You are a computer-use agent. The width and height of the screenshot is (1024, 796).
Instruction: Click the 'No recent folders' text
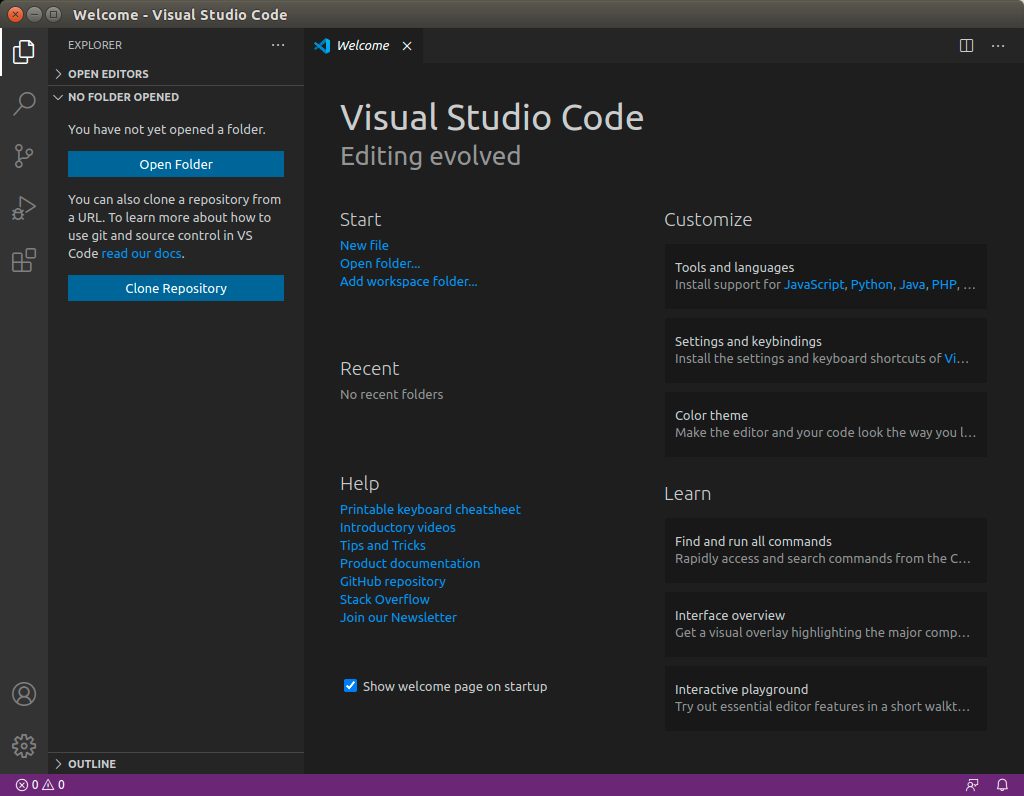click(391, 394)
